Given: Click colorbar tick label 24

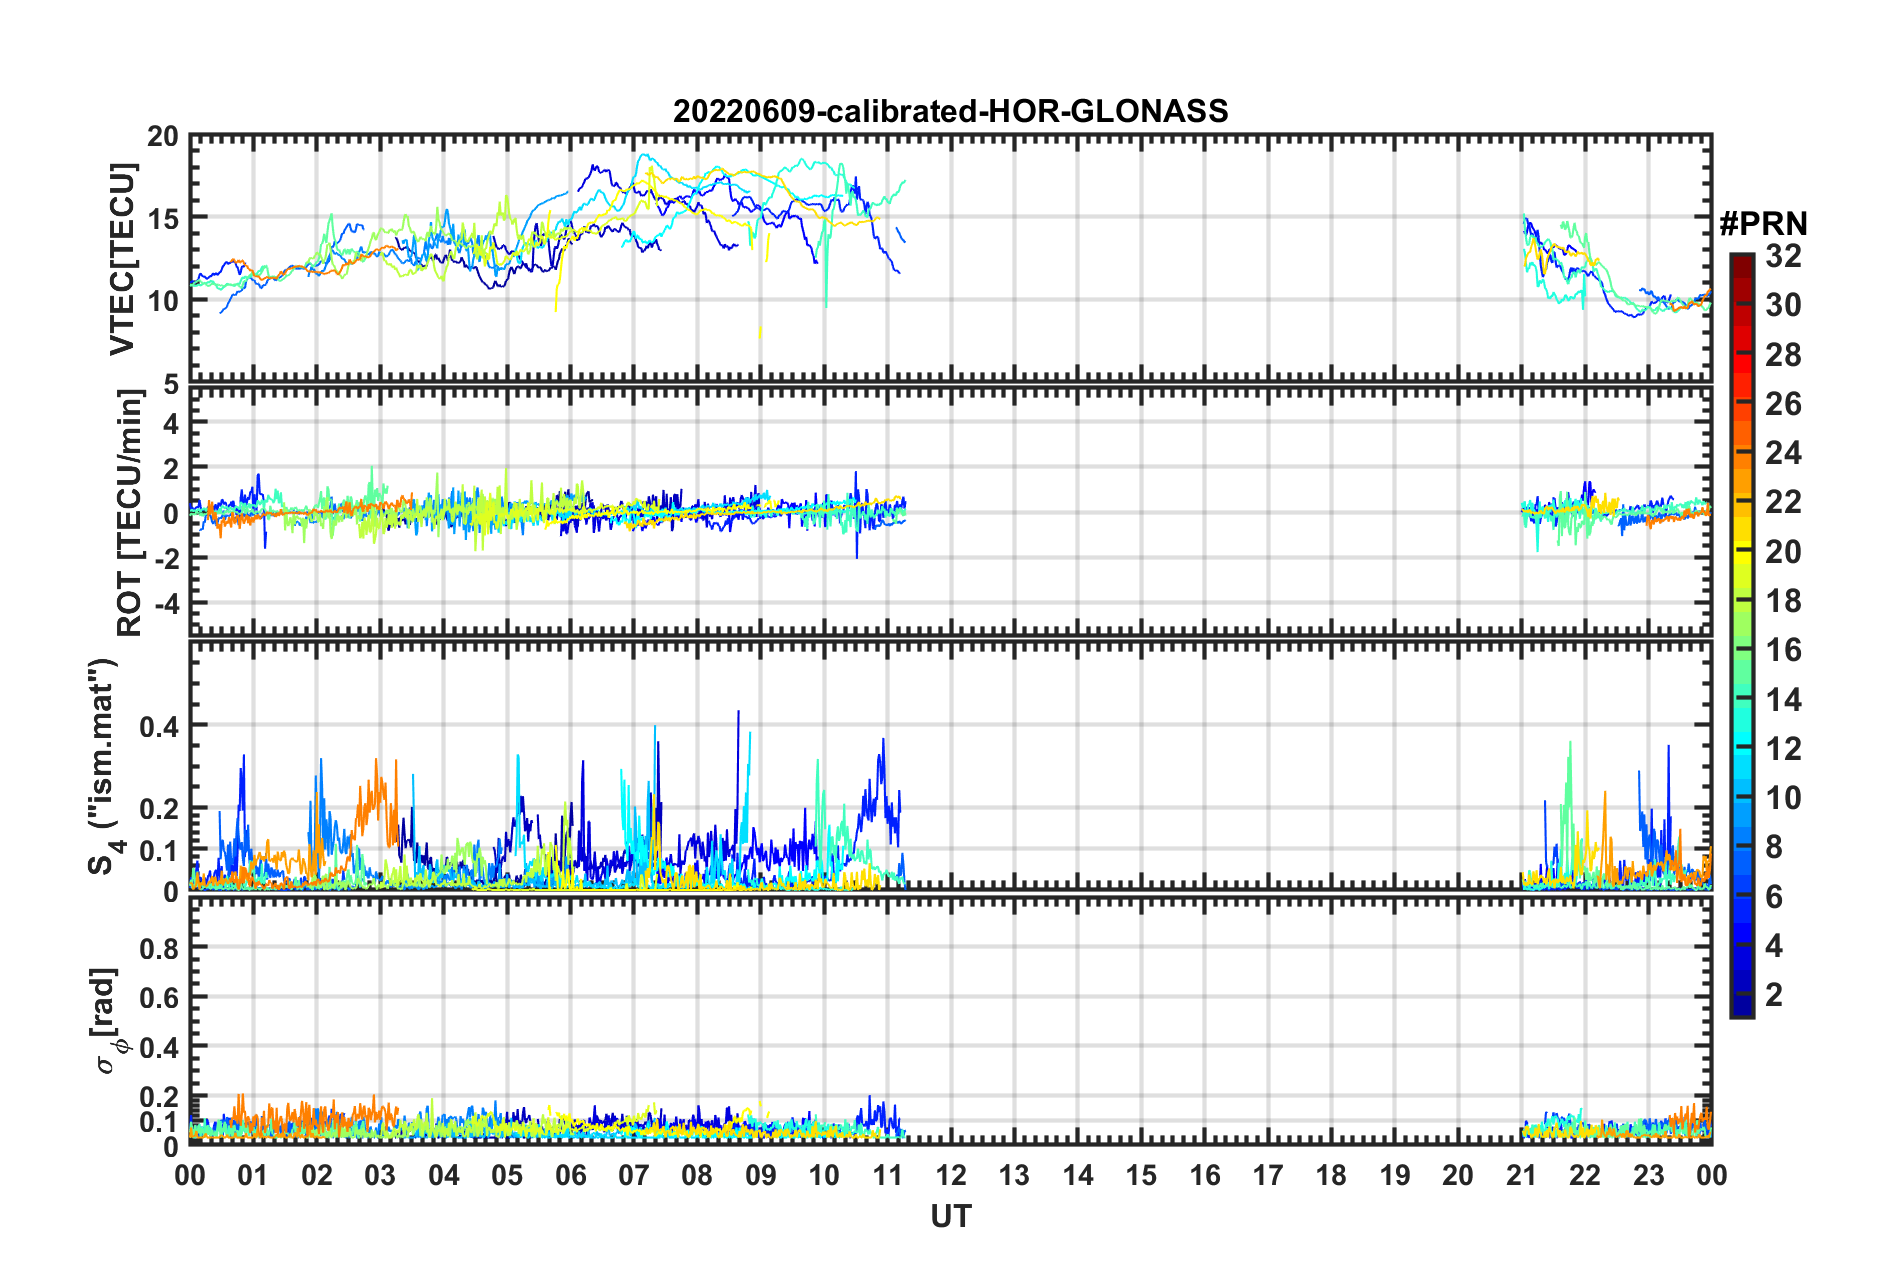Looking at the screenshot, I should coord(1783,453).
